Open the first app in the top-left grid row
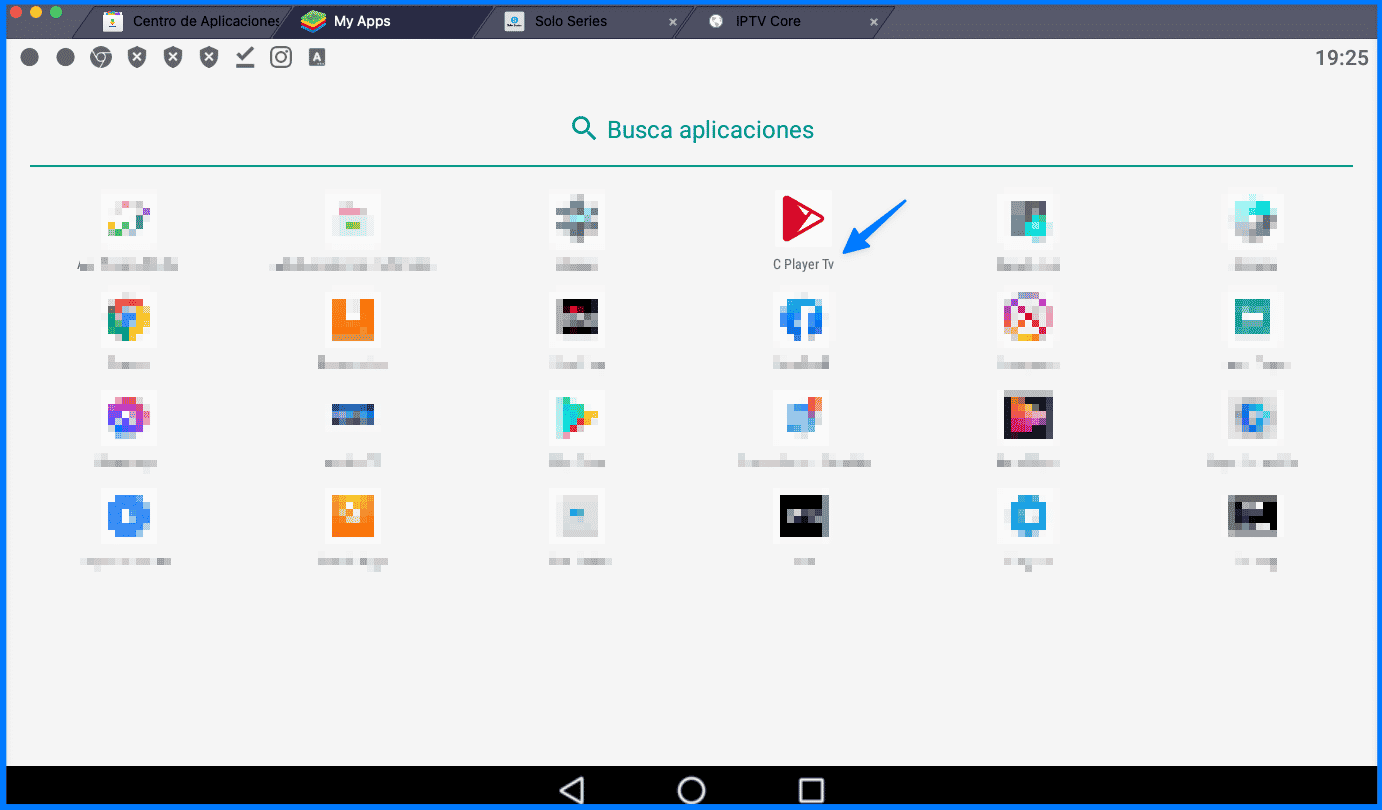This screenshot has width=1382, height=810. (128, 218)
